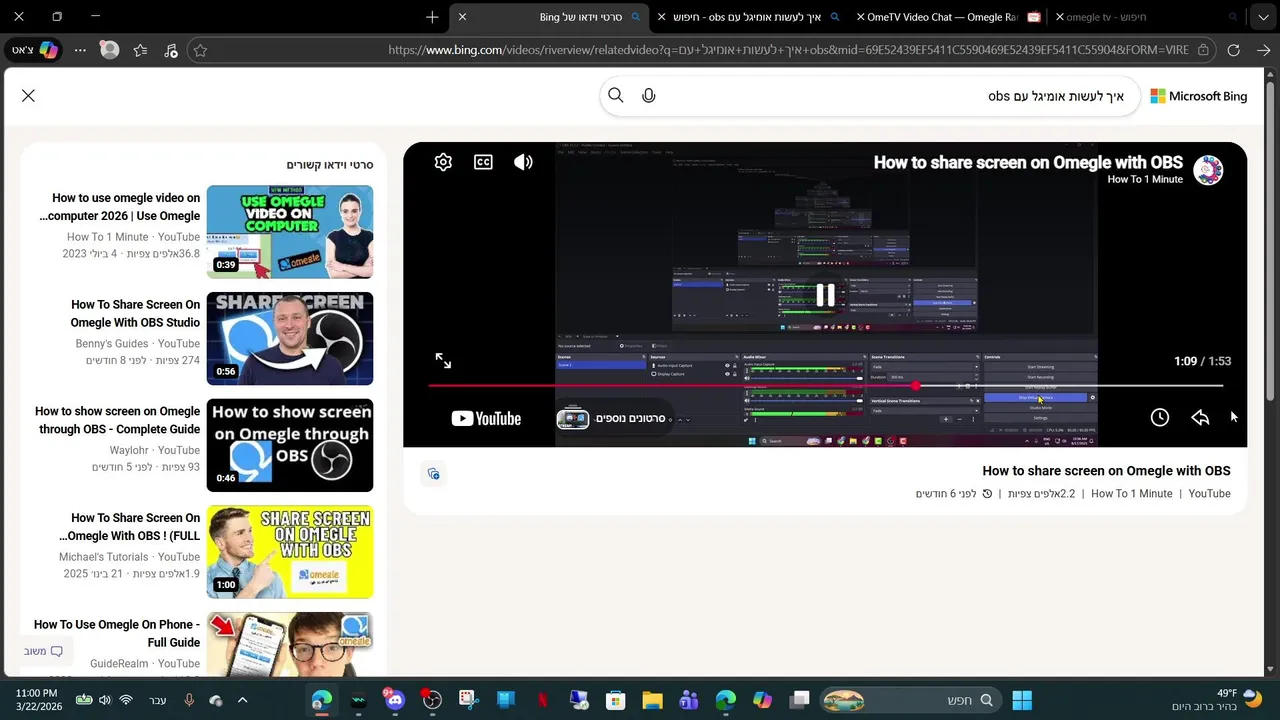Show hidden system tray icons
Viewport: 1280px width, 720px height.
coord(242,700)
